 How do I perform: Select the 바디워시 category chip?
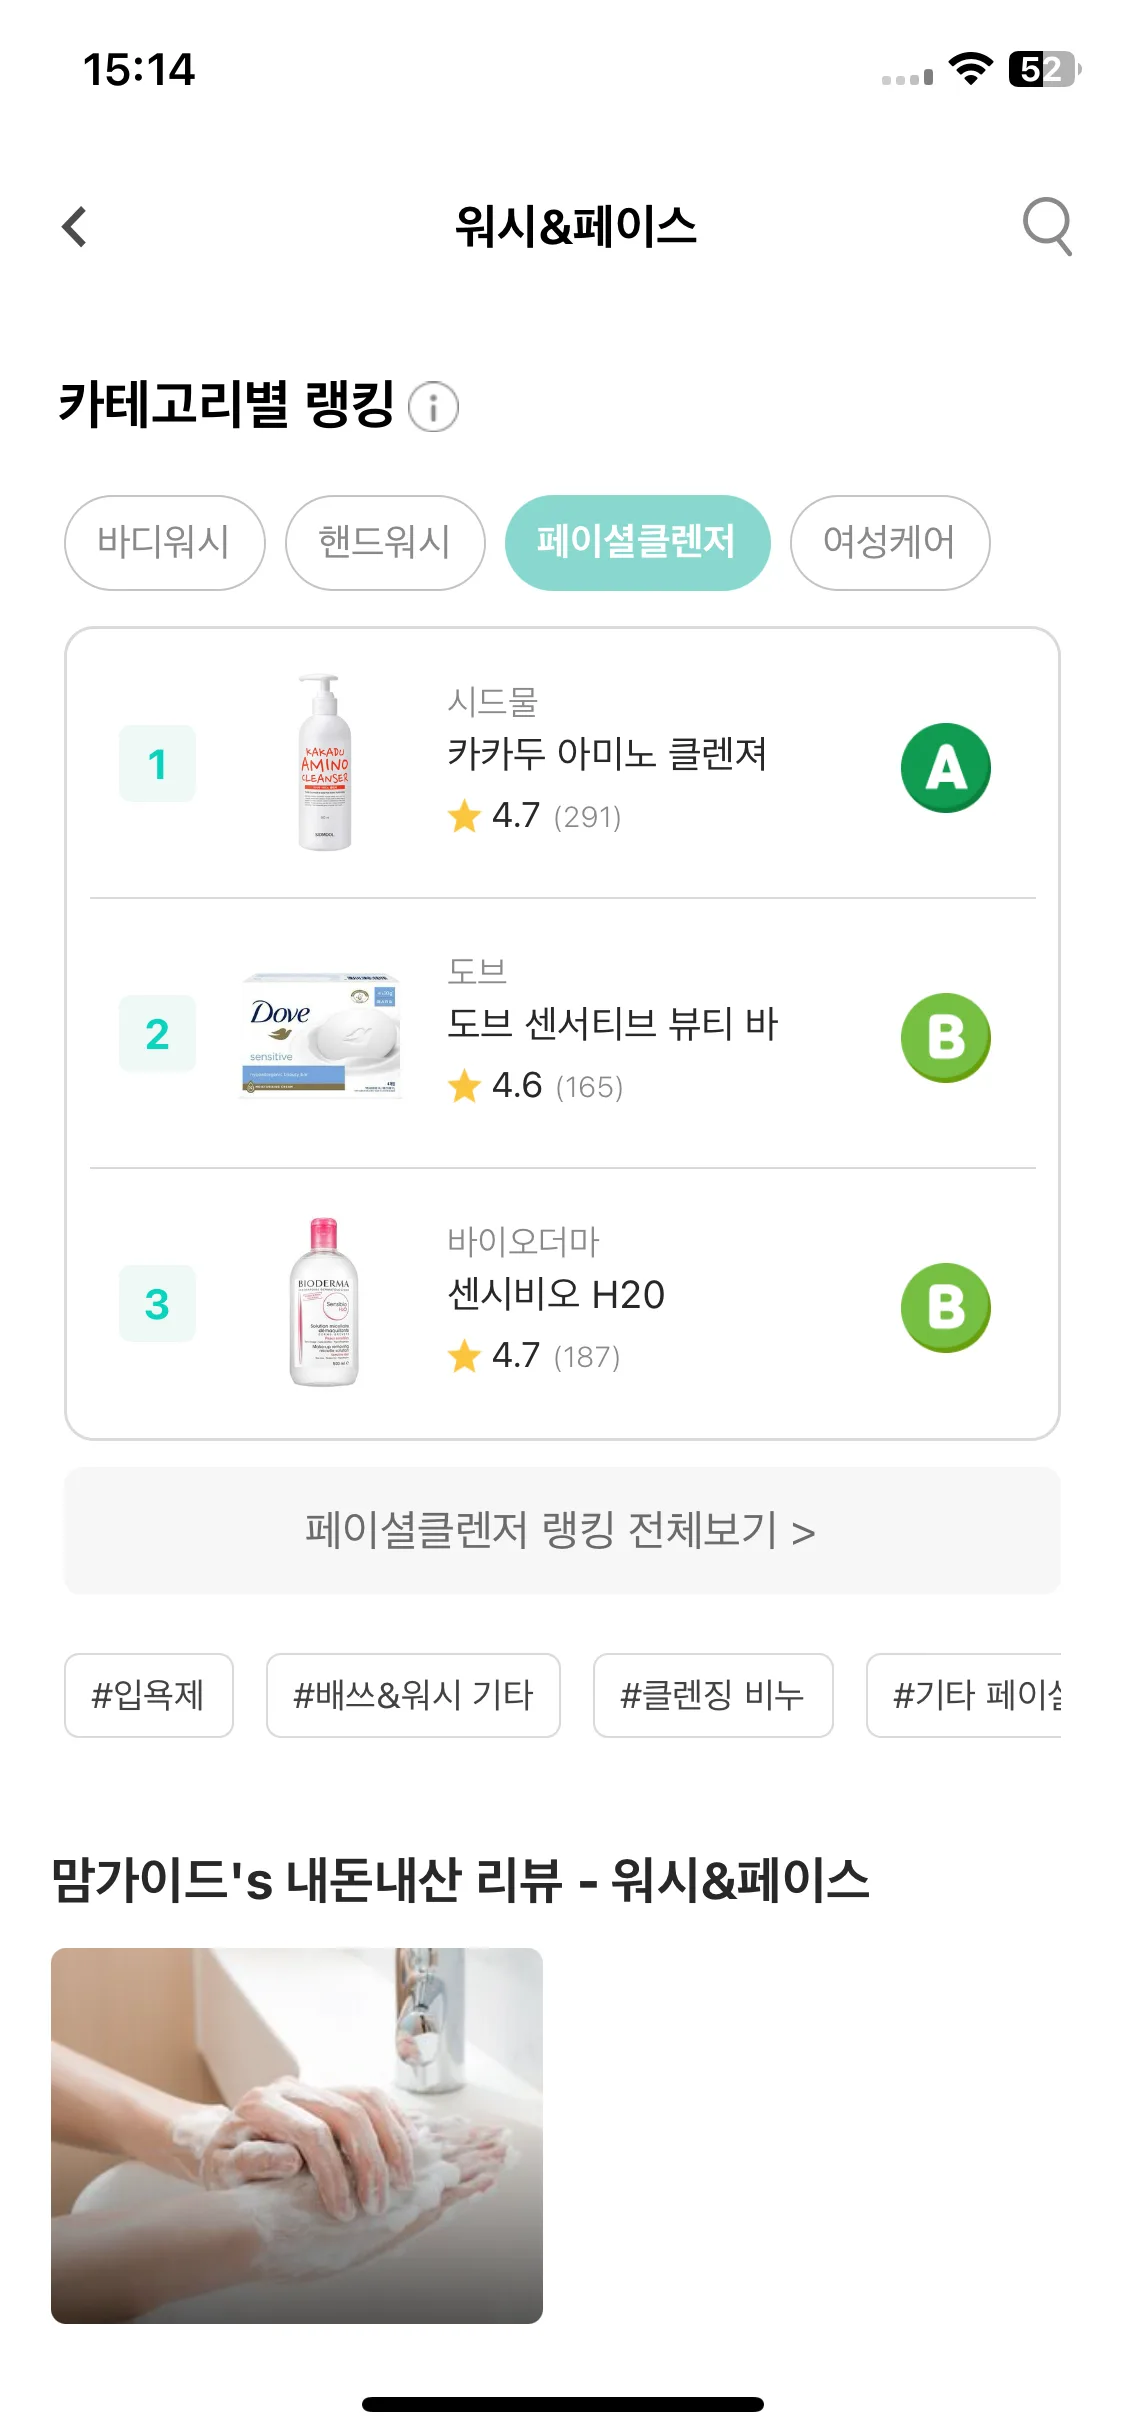tap(165, 543)
